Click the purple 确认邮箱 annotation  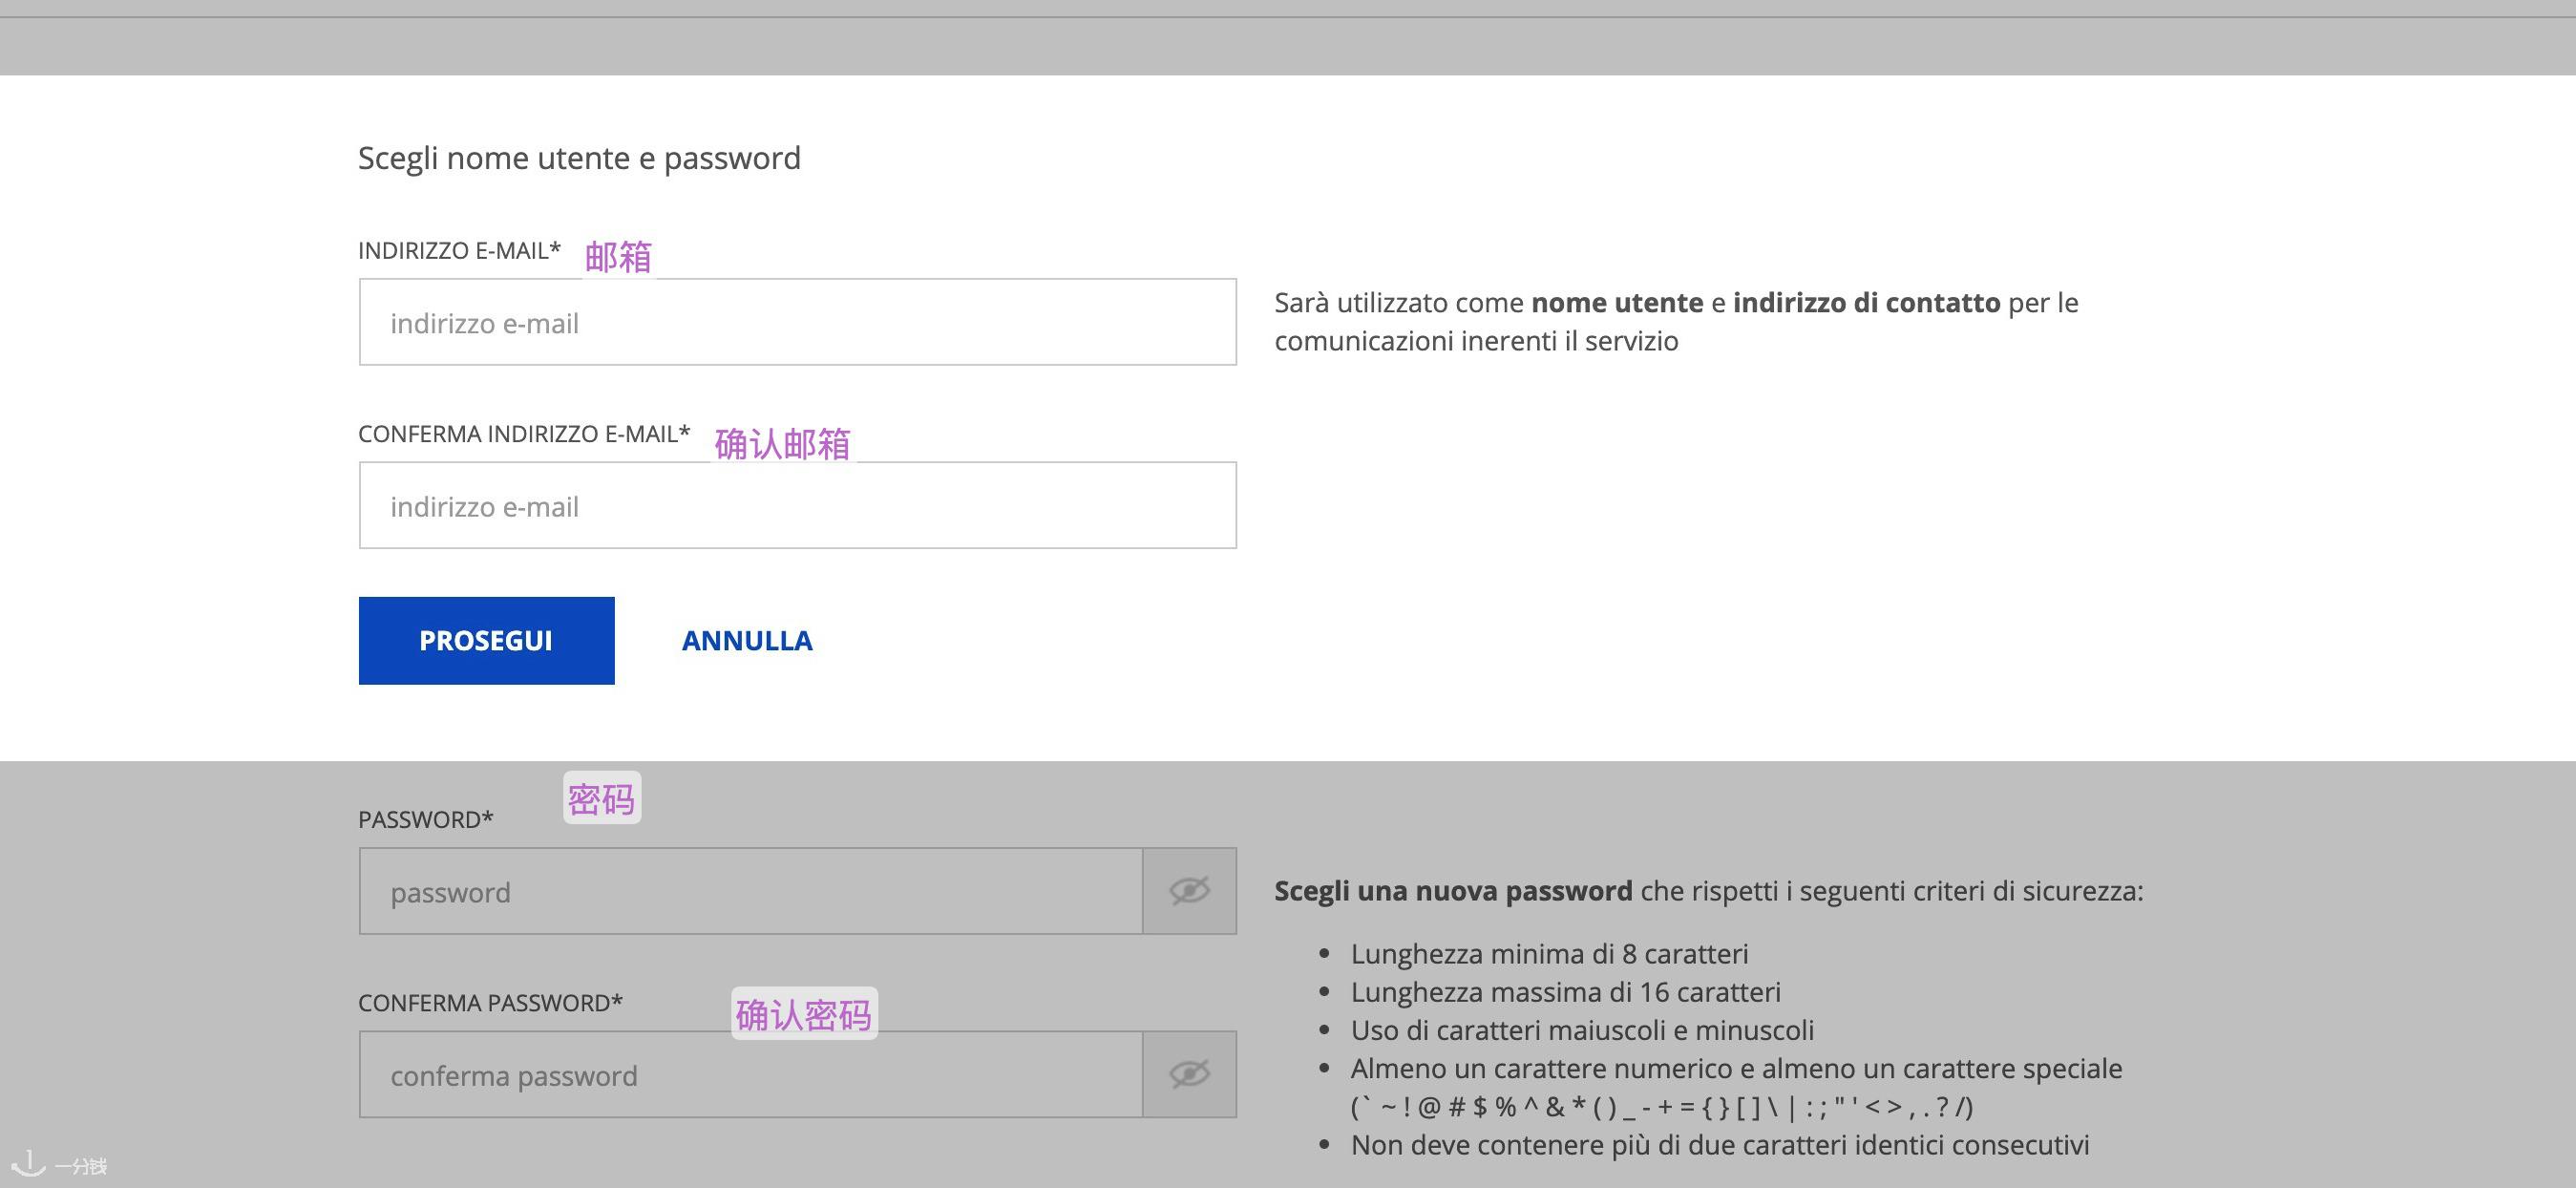pos(782,443)
